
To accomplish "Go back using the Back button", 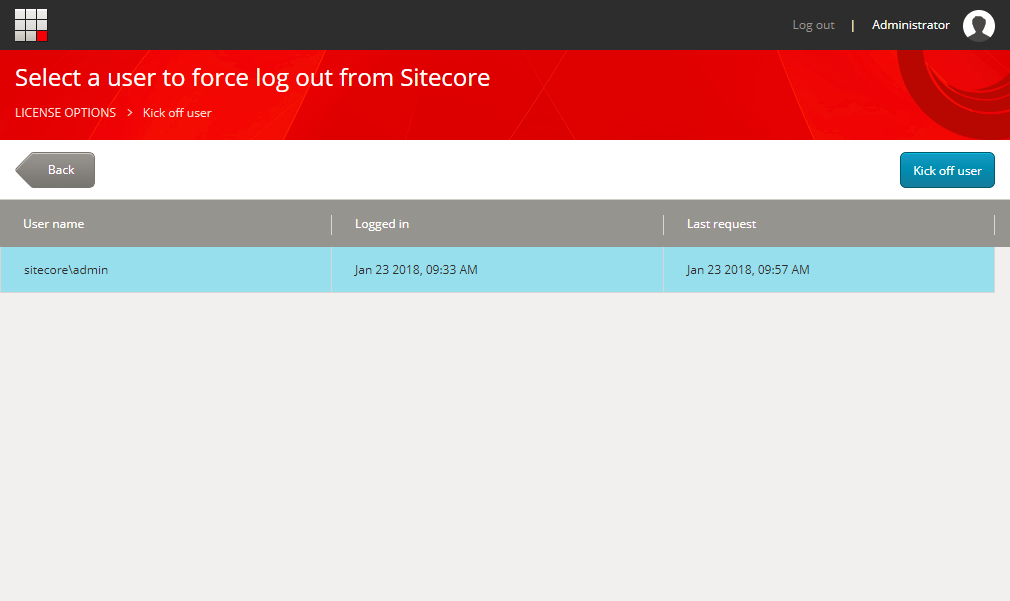I will click(x=55, y=170).
